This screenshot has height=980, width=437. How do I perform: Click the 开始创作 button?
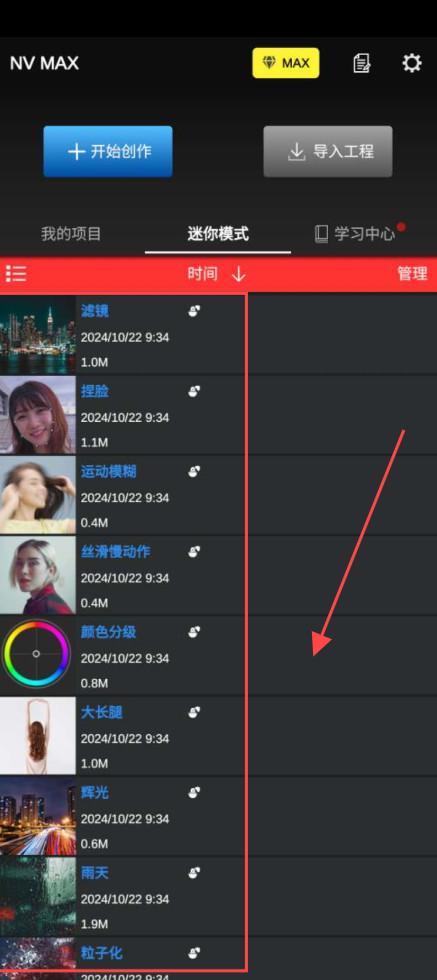coord(108,151)
